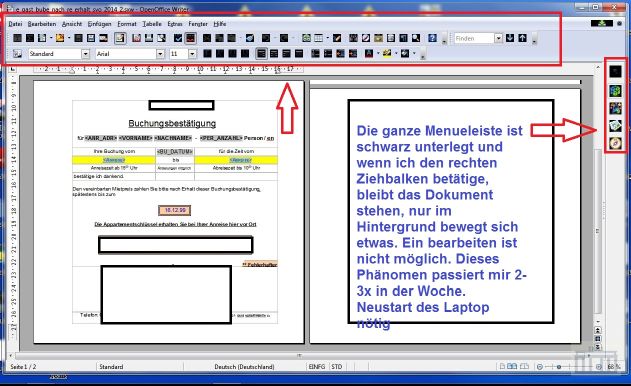Open Finden search history dropdown

coord(498,38)
